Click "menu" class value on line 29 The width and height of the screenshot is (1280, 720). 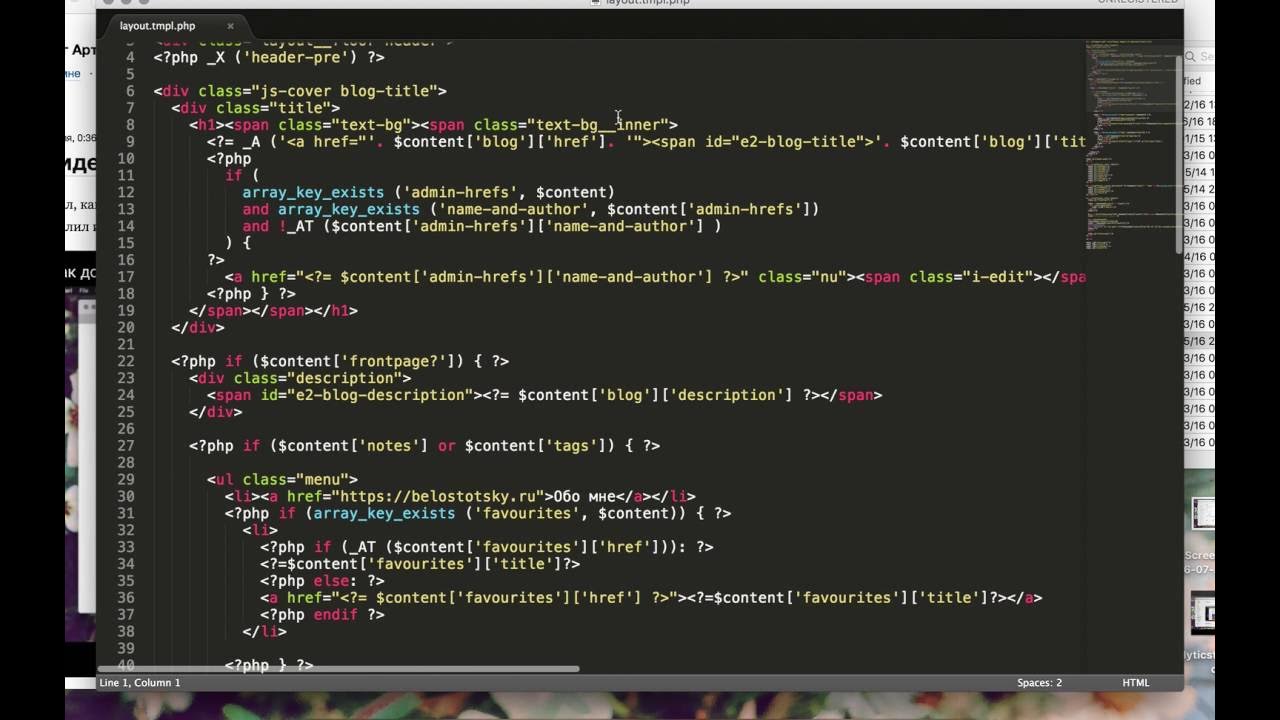click(322, 479)
